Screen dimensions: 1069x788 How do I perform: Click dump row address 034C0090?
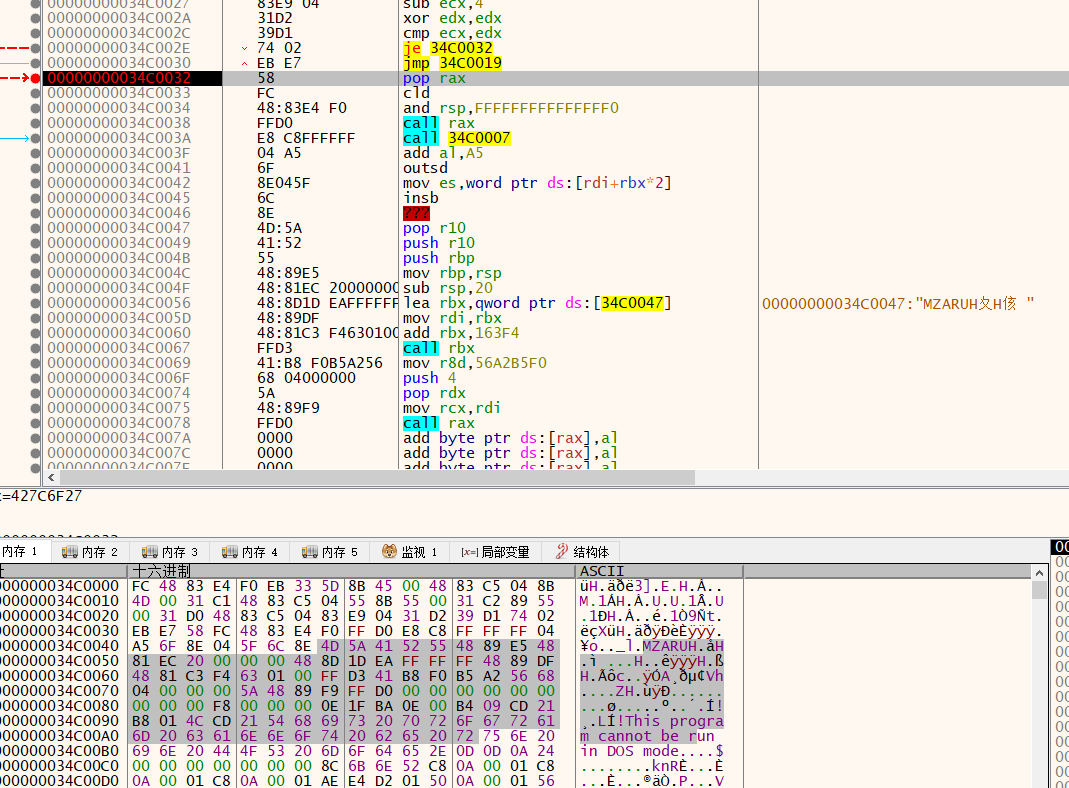60,721
